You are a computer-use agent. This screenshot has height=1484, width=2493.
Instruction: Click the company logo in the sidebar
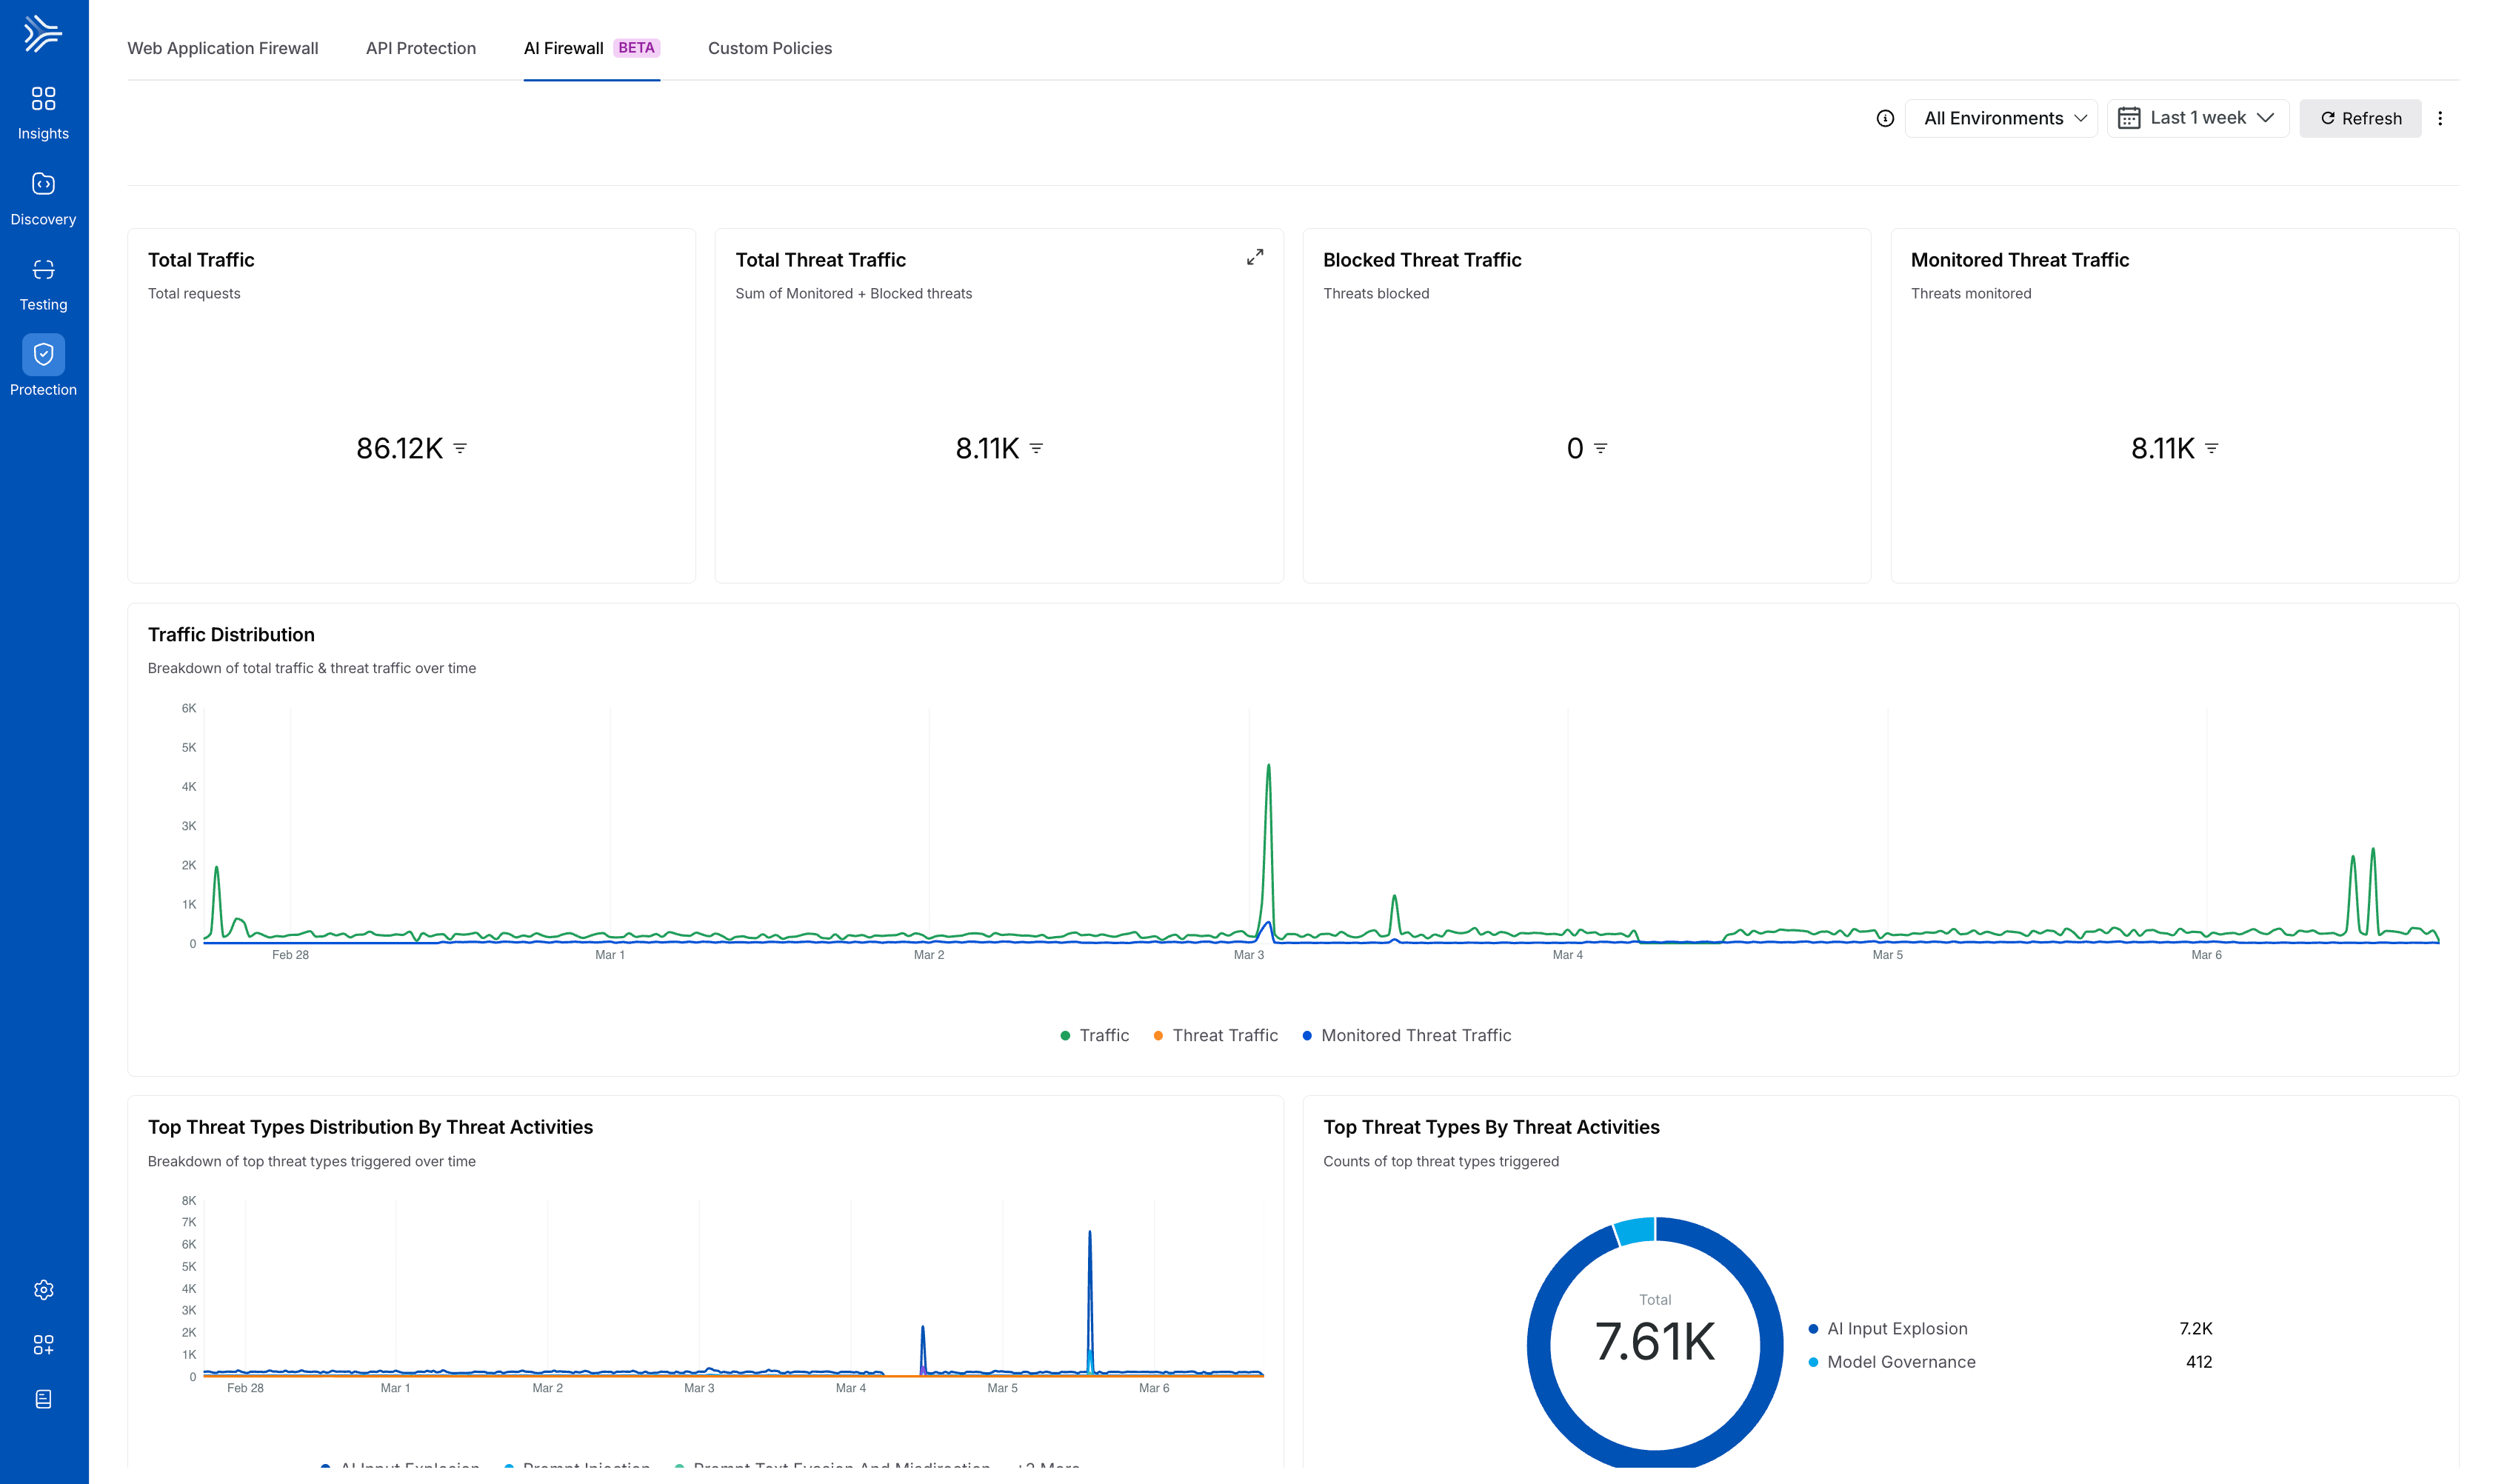pos(43,33)
